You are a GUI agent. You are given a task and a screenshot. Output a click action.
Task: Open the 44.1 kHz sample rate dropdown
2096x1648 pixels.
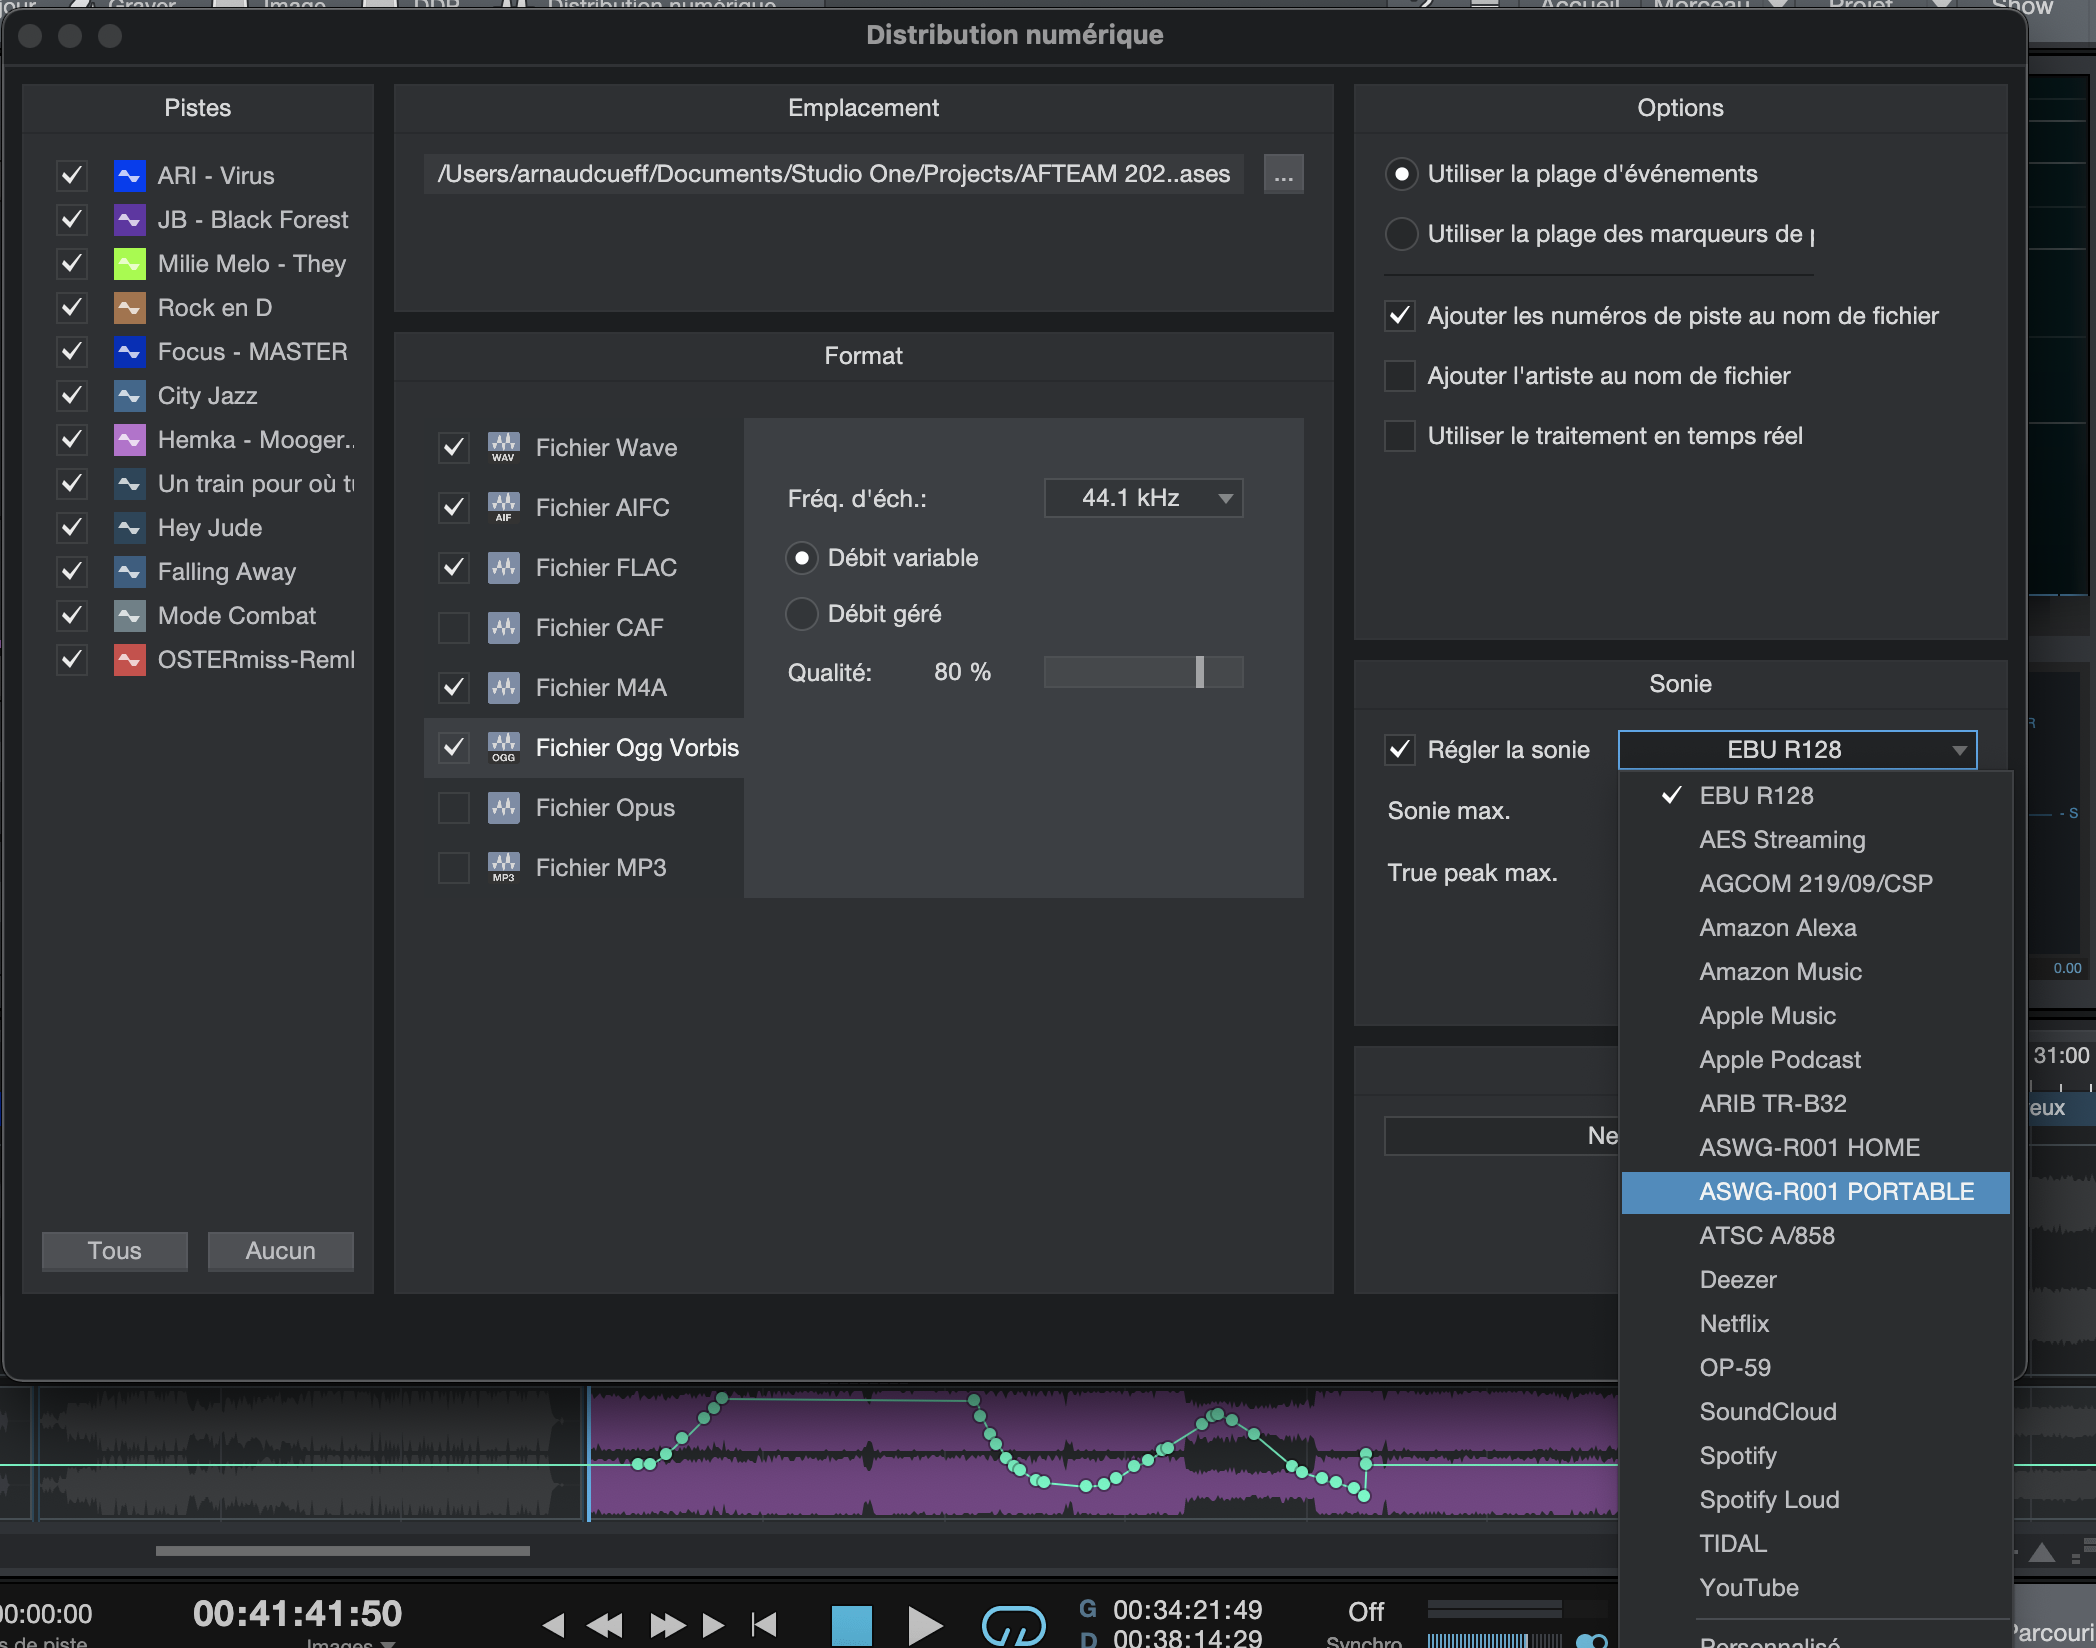point(1143,498)
